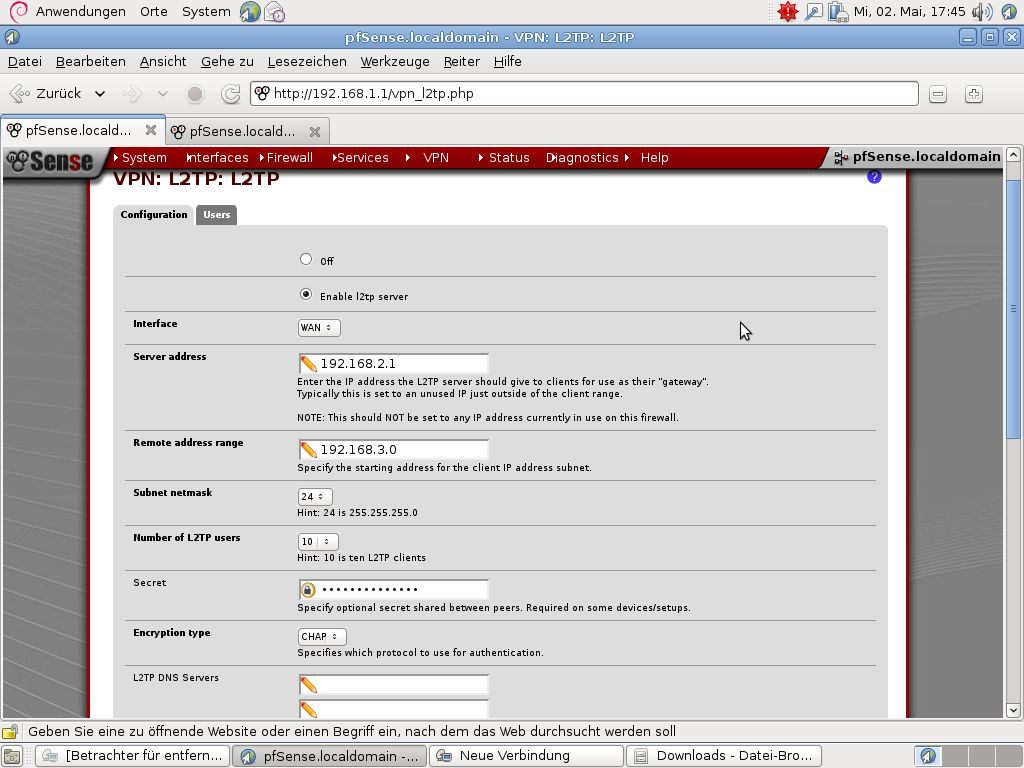
Task: Switch to Betrachter für entfernte window
Action: pyautogui.click(x=133, y=756)
